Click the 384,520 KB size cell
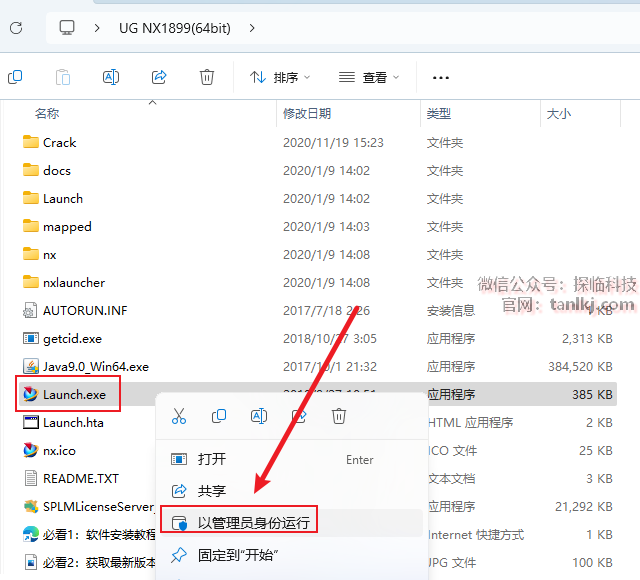 point(580,367)
